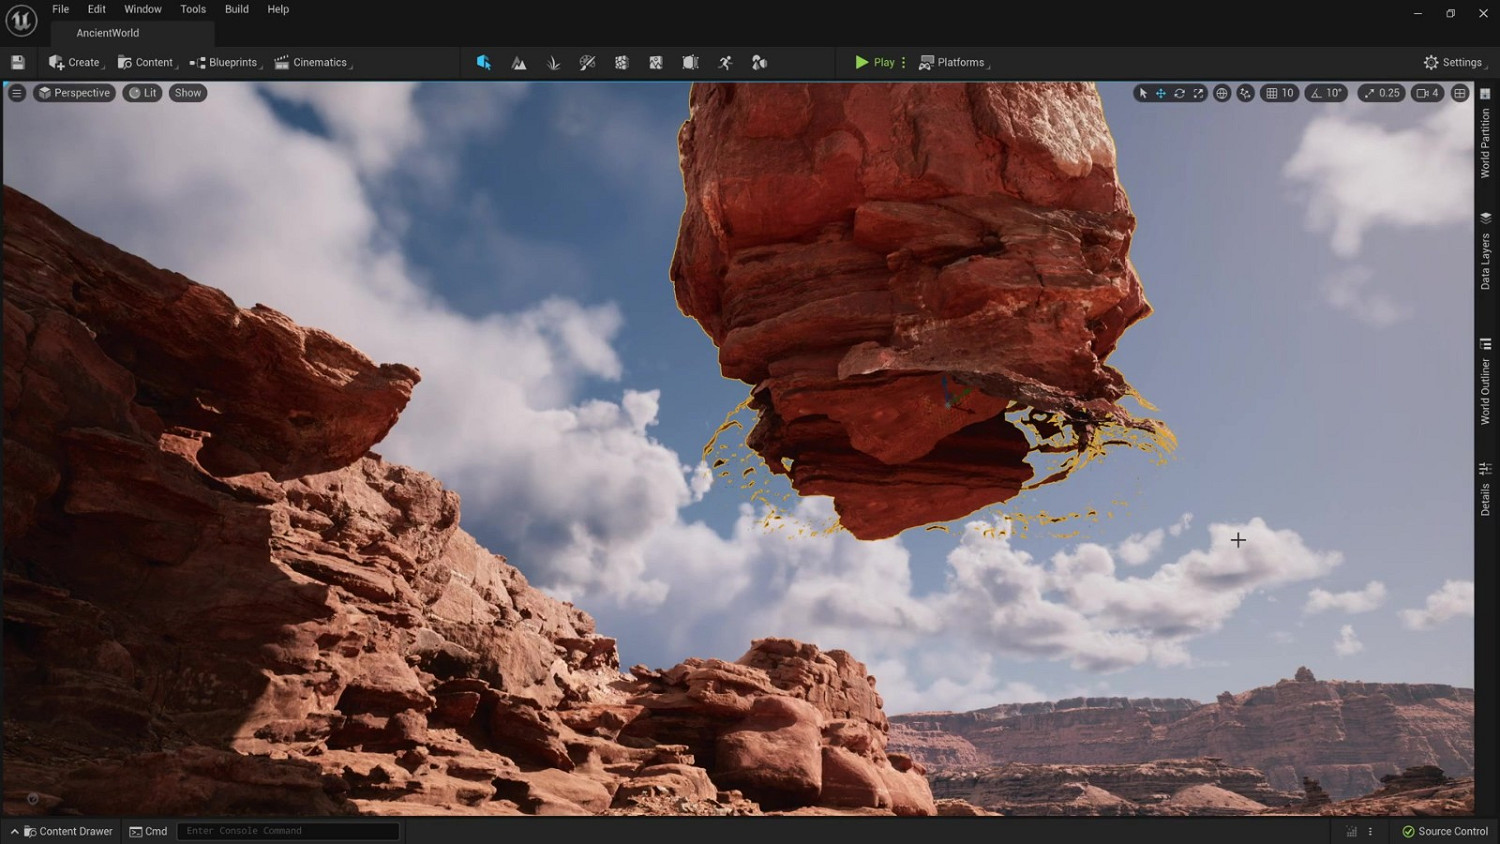The image size is (1500, 844).
Task: Toggle world/local coordinate space globe icon
Action: [x=1222, y=93]
